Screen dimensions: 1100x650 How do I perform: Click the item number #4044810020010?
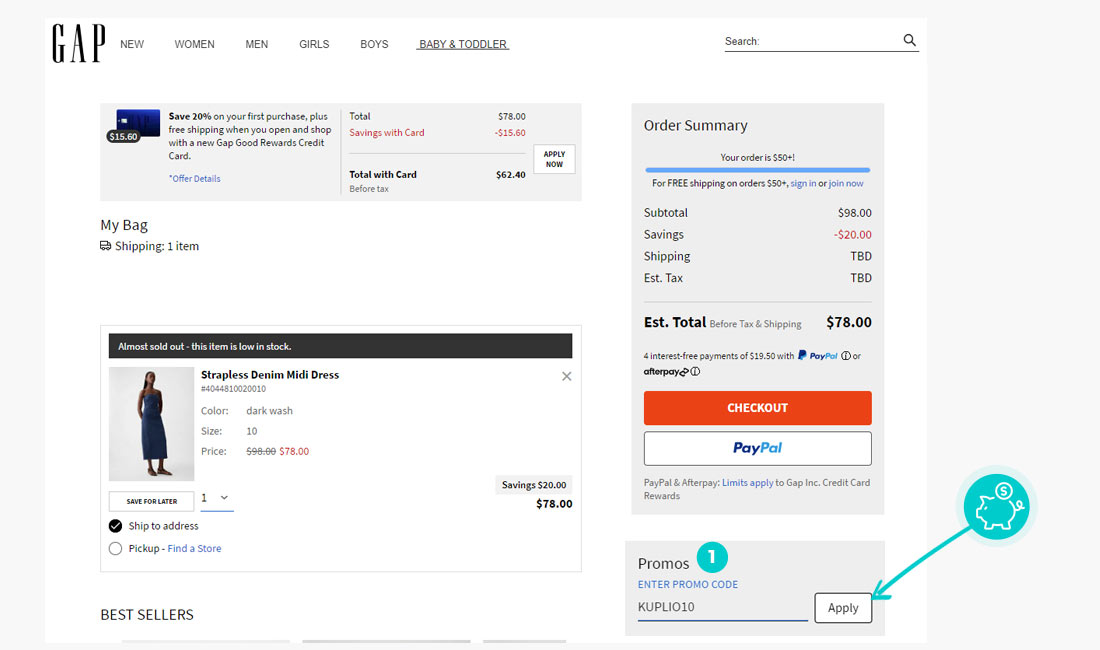click(x=234, y=389)
